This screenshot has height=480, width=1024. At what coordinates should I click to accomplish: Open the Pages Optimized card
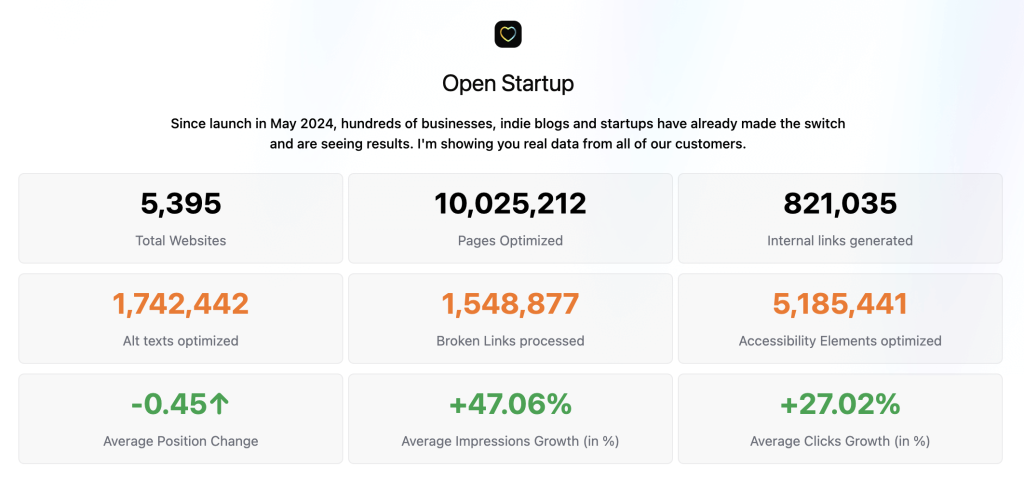pyautogui.click(x=511, y=218)
